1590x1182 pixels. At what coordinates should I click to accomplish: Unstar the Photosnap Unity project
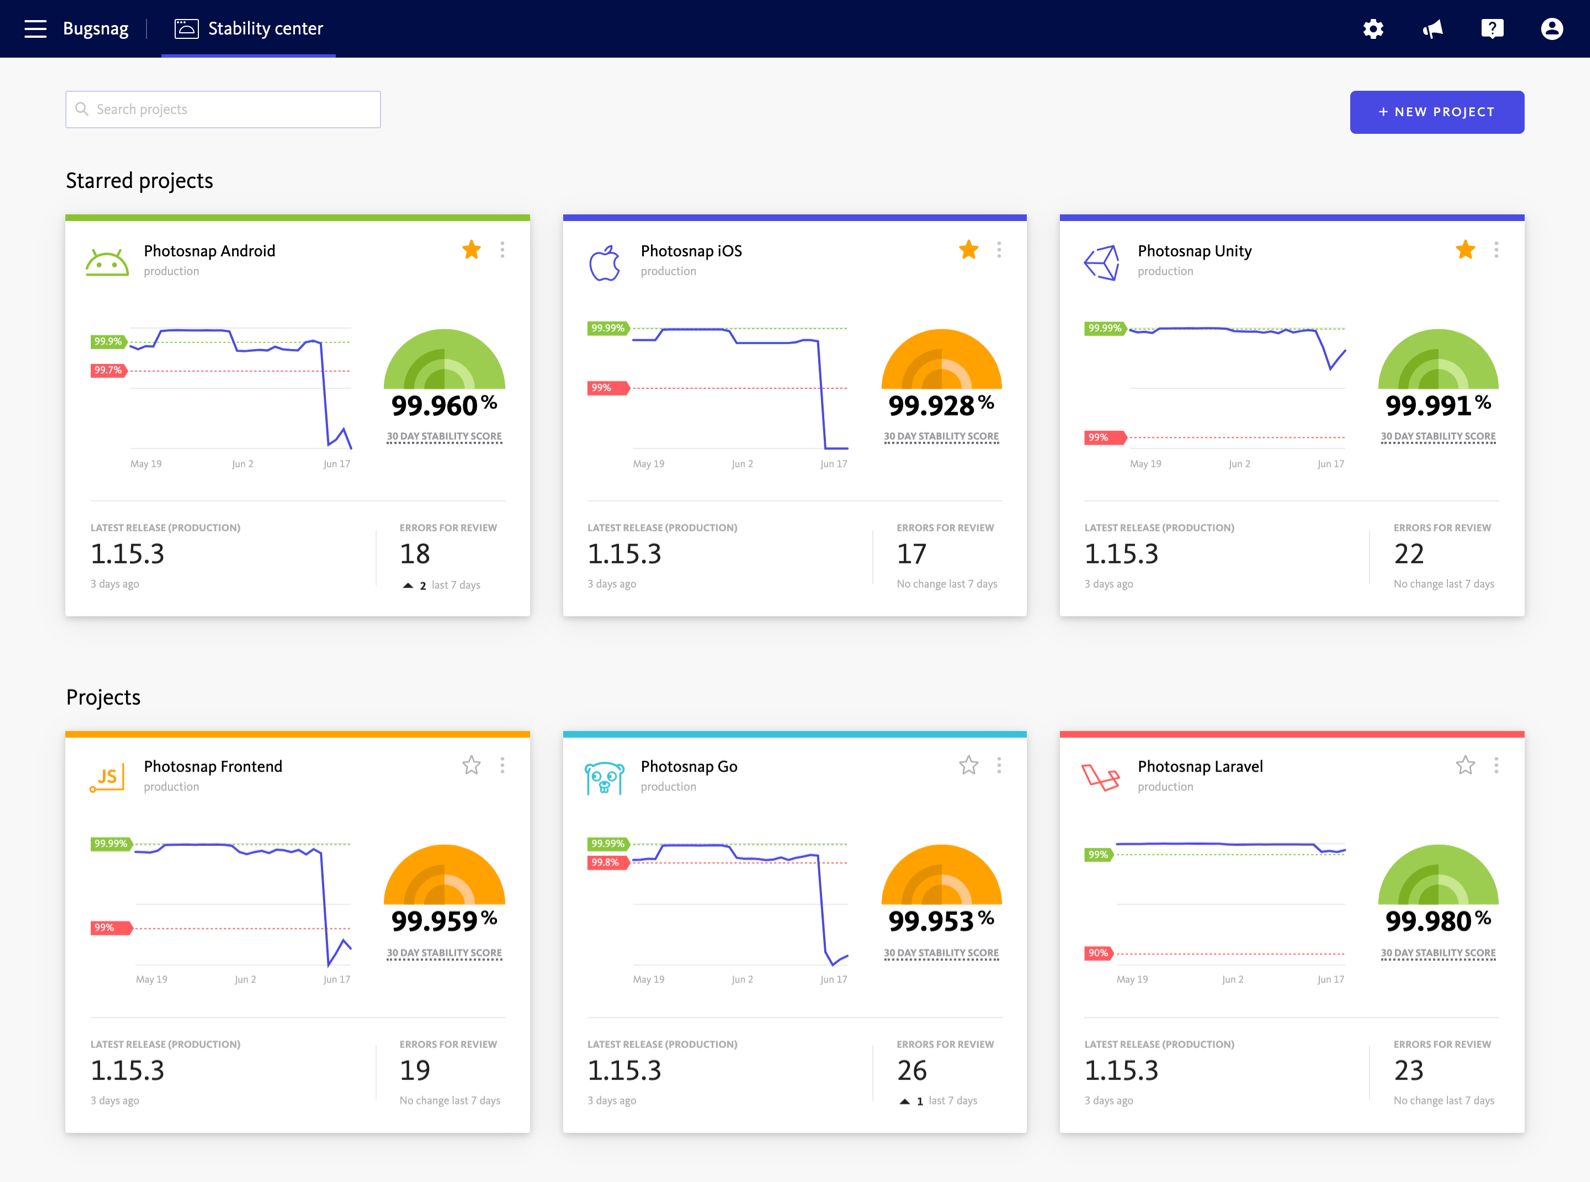tap(1465, 250)
